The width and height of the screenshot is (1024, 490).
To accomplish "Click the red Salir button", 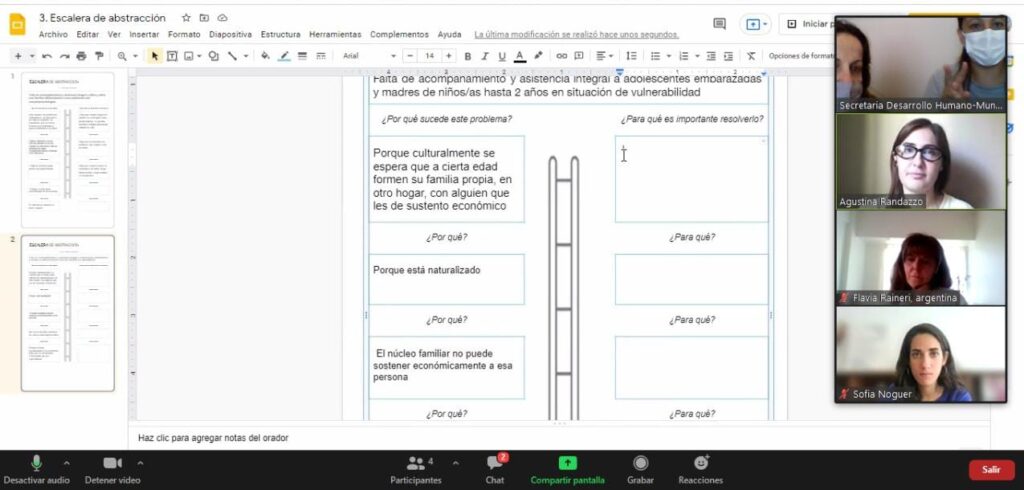I will pos(990,469).
